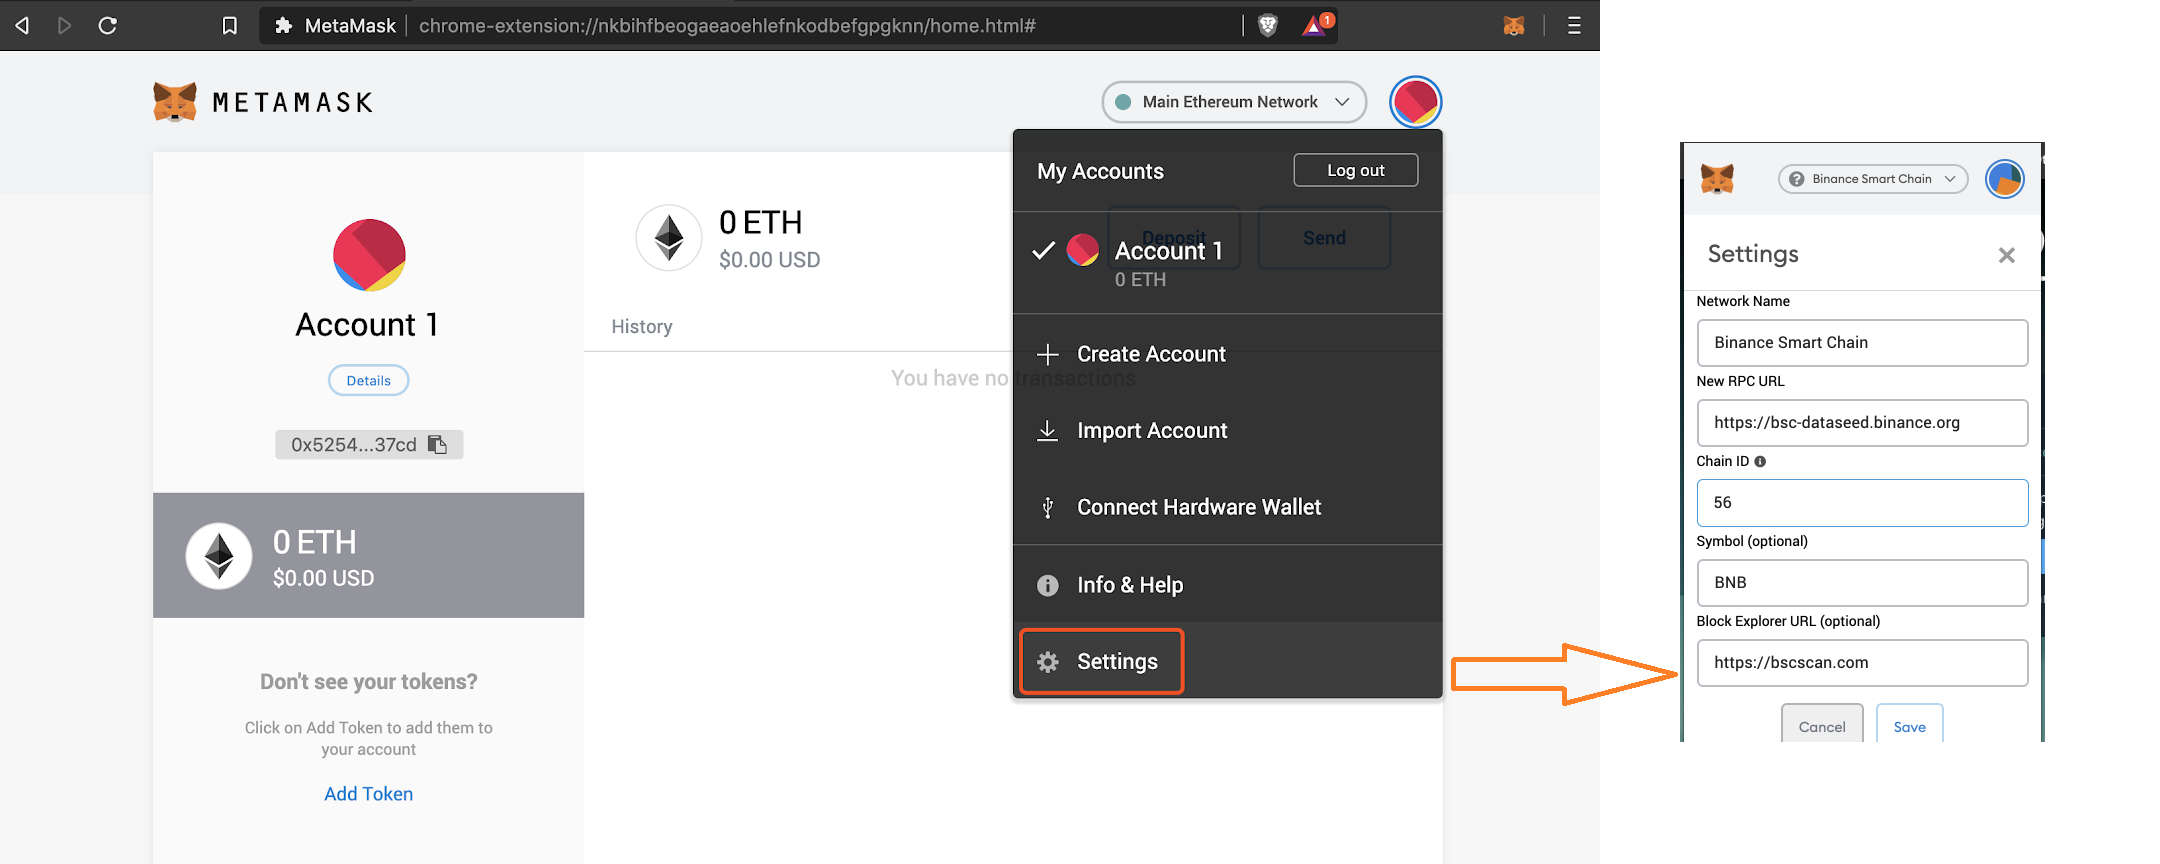This screenshot has height=864, width=2160.
Task: Click the Chain ID info tooltip icon
Action: 1760,462
